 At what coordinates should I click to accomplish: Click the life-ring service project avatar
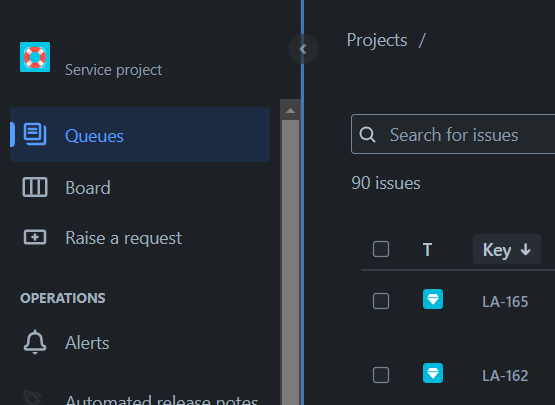[x=35, y=57]
